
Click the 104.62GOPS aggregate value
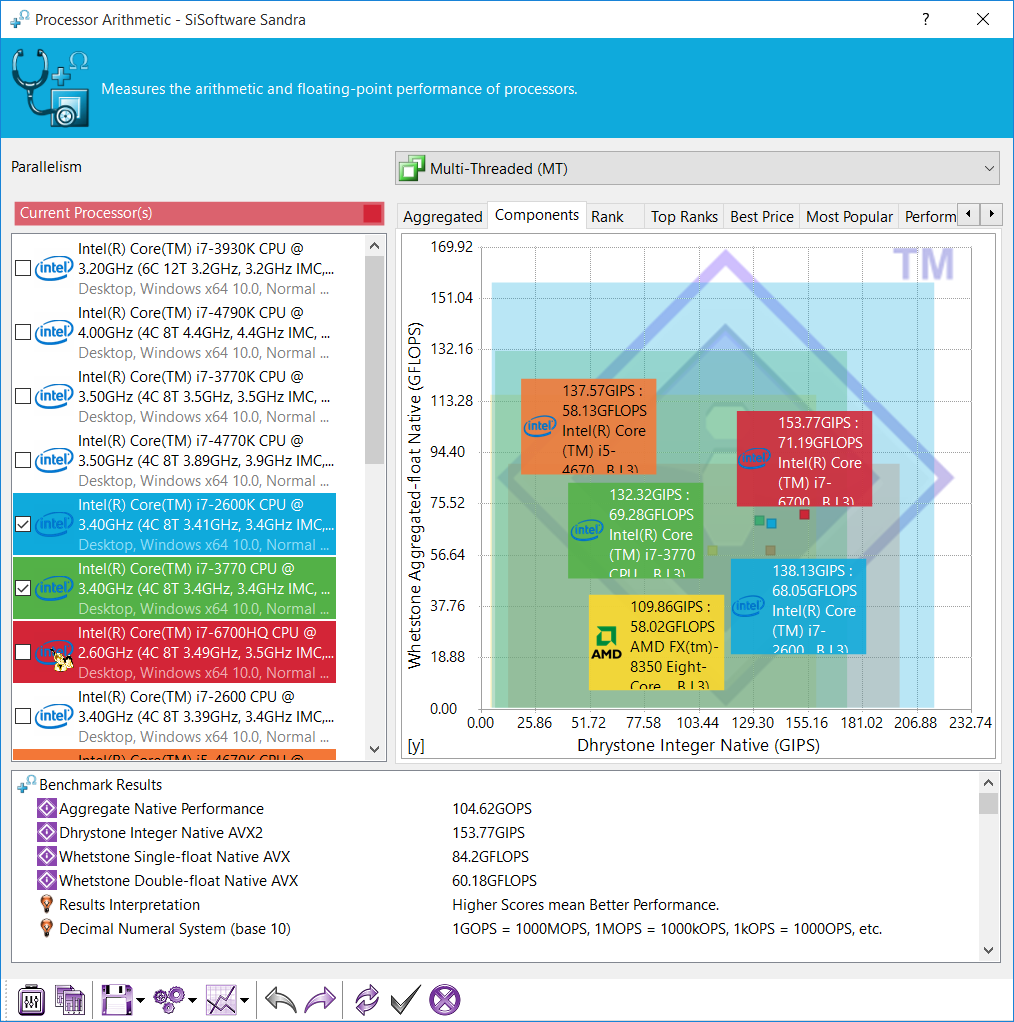coord(492,808)
